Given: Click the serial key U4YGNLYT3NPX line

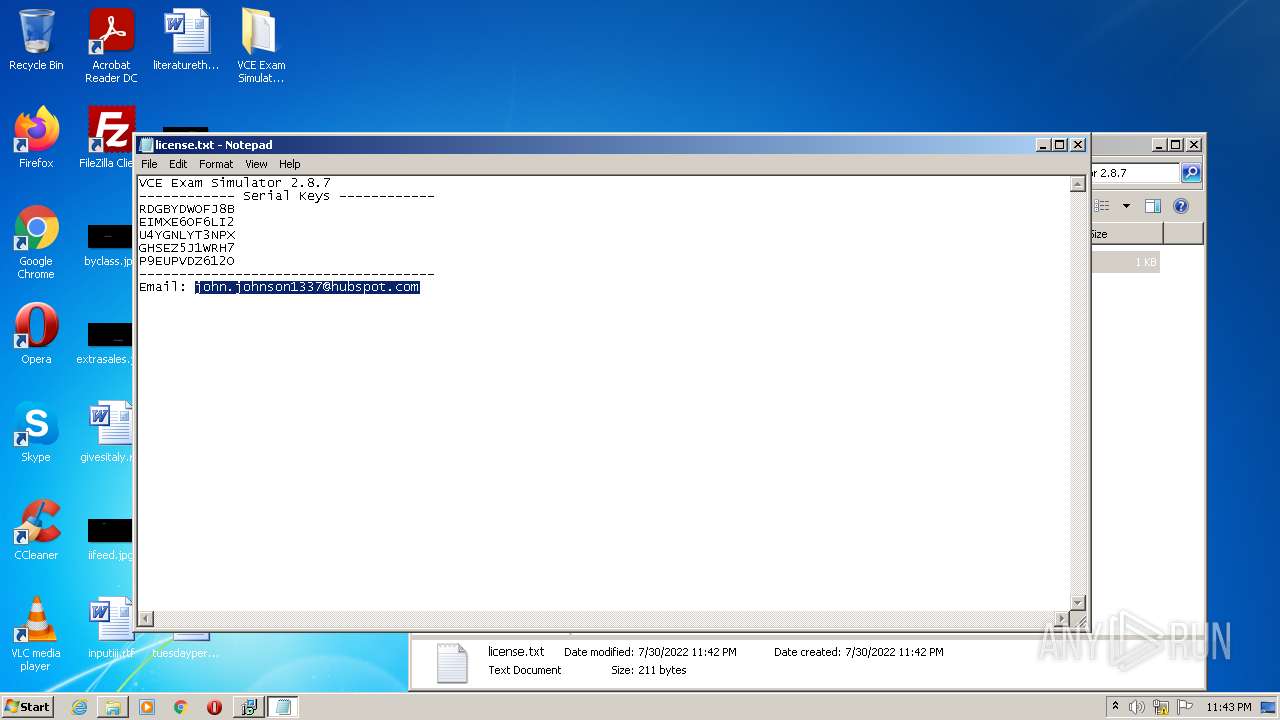Looking at the screenshot, I should click(187, 235).
